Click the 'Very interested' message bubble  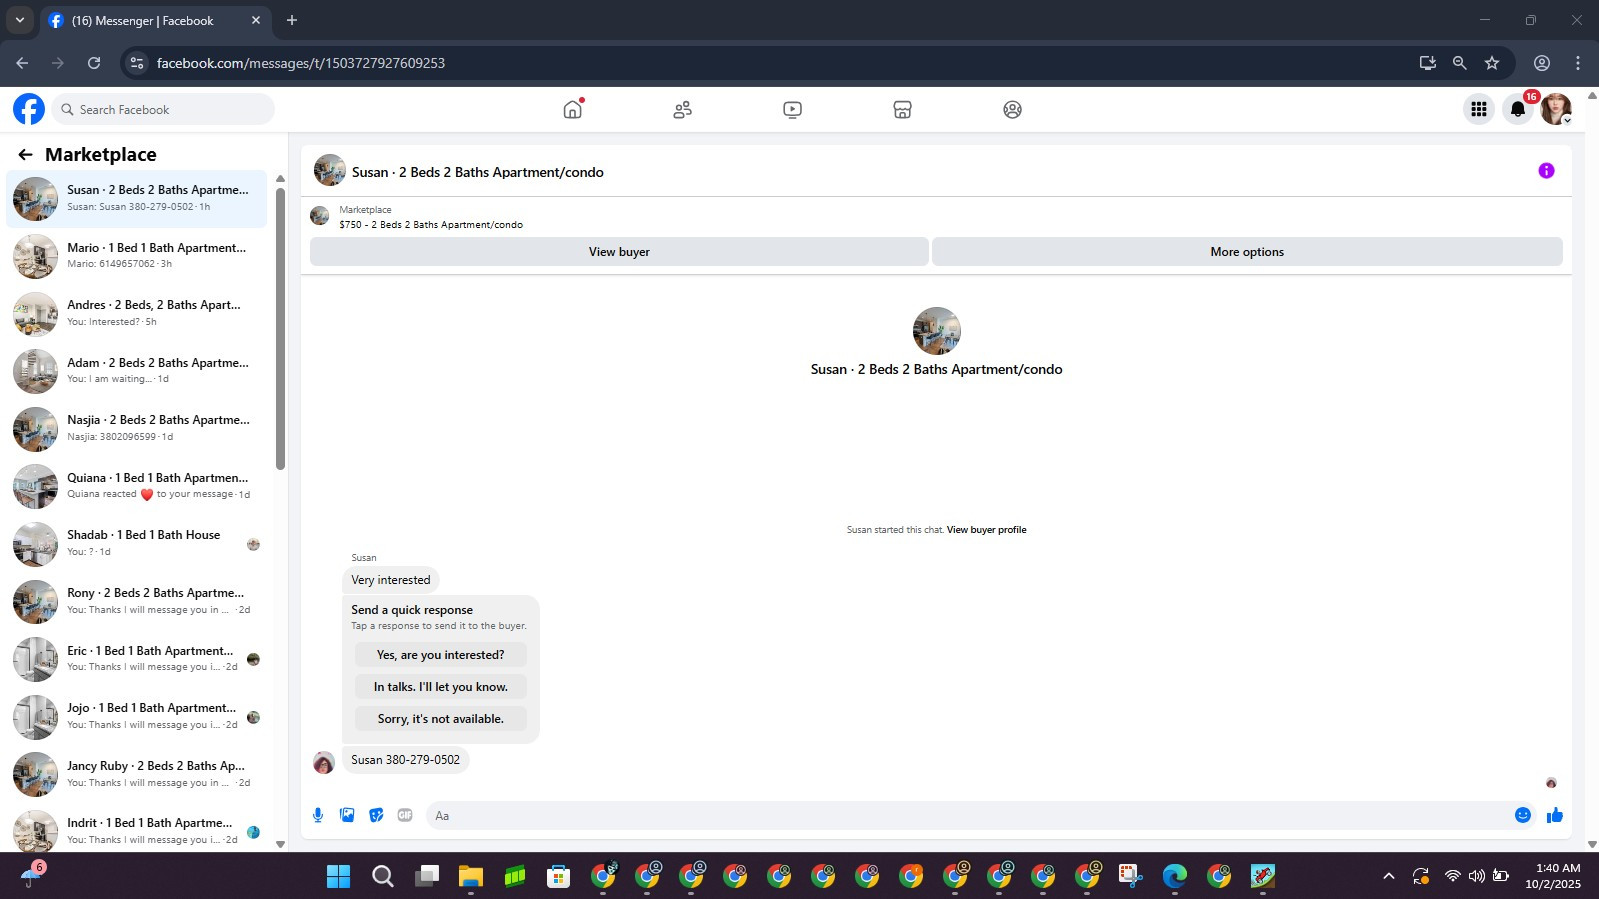click(x=391, y=580)
